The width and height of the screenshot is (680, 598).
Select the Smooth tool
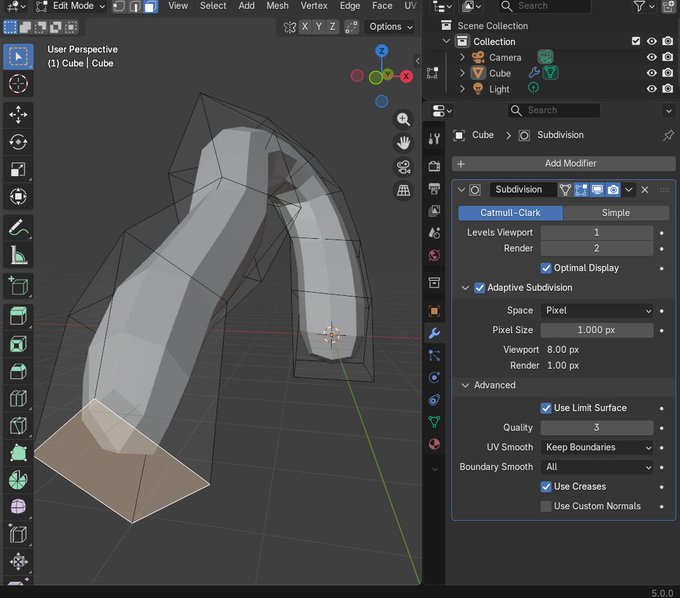click(18, 507)
